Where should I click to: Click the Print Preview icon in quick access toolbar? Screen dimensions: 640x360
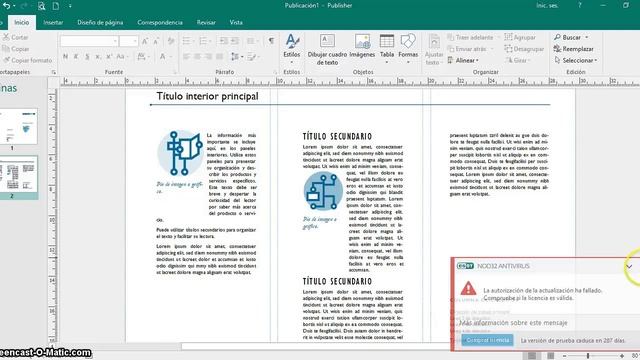[x=41, y=6]
